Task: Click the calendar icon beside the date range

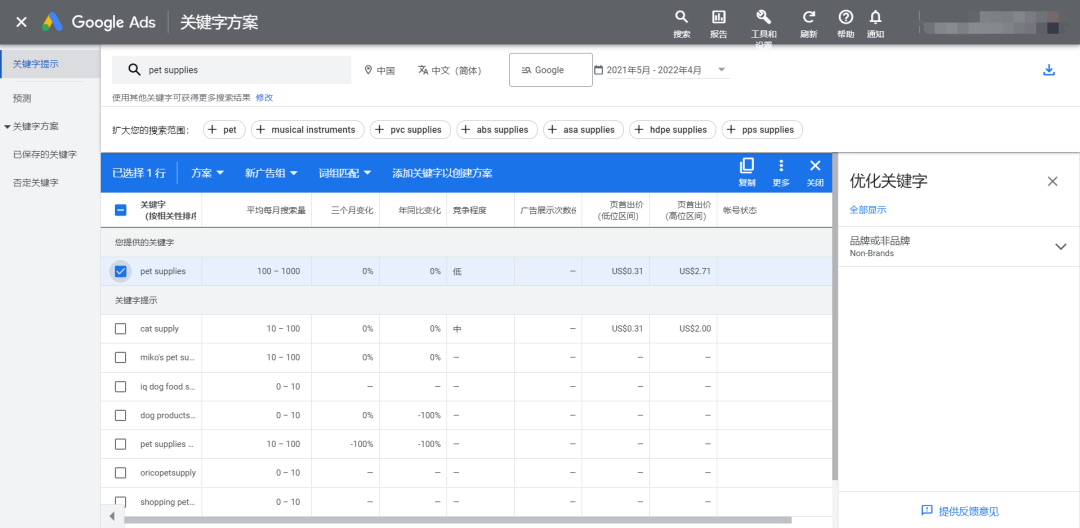Action: click(x=599, y=70)
